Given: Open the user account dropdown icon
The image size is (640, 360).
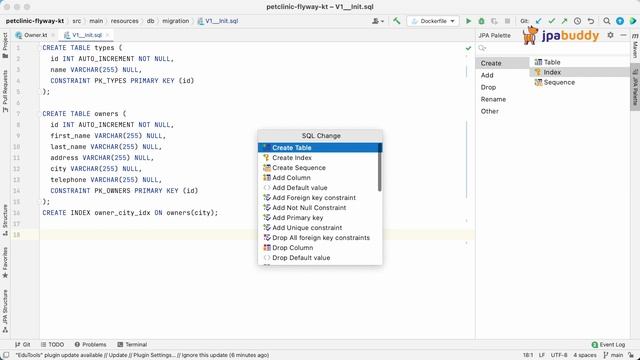Looking at the screenshot, I should (378, 21).
